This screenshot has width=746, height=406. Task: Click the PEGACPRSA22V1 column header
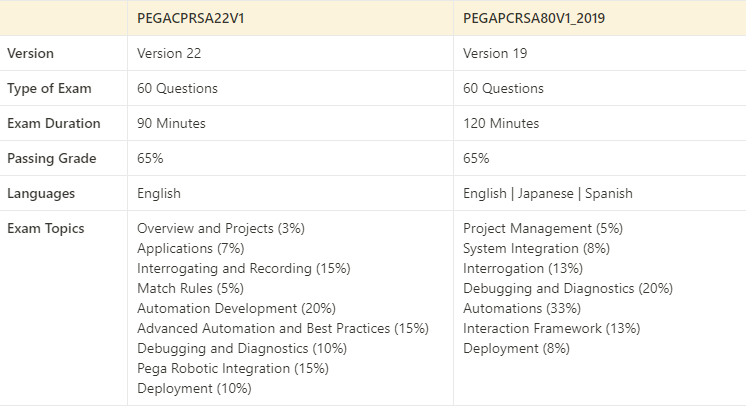(192, 19)
